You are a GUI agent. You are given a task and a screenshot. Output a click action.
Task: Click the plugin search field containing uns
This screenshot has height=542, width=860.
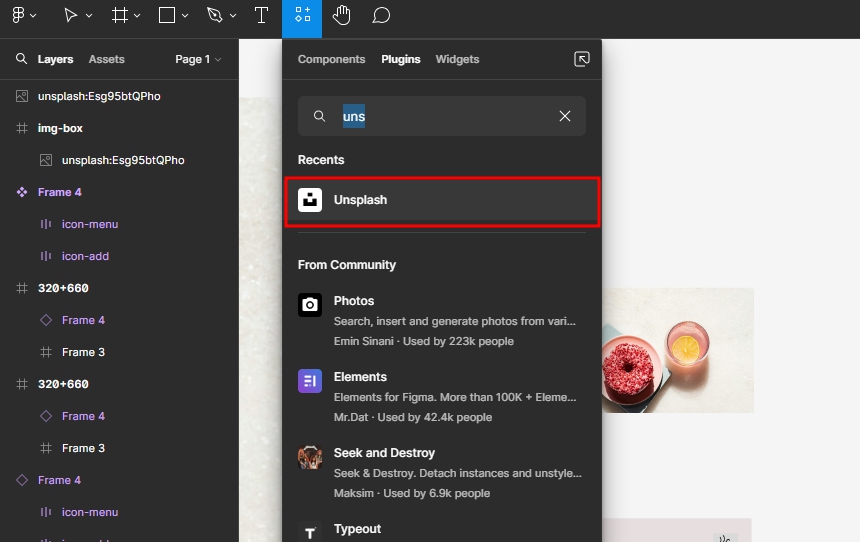(x=442, y=116)
